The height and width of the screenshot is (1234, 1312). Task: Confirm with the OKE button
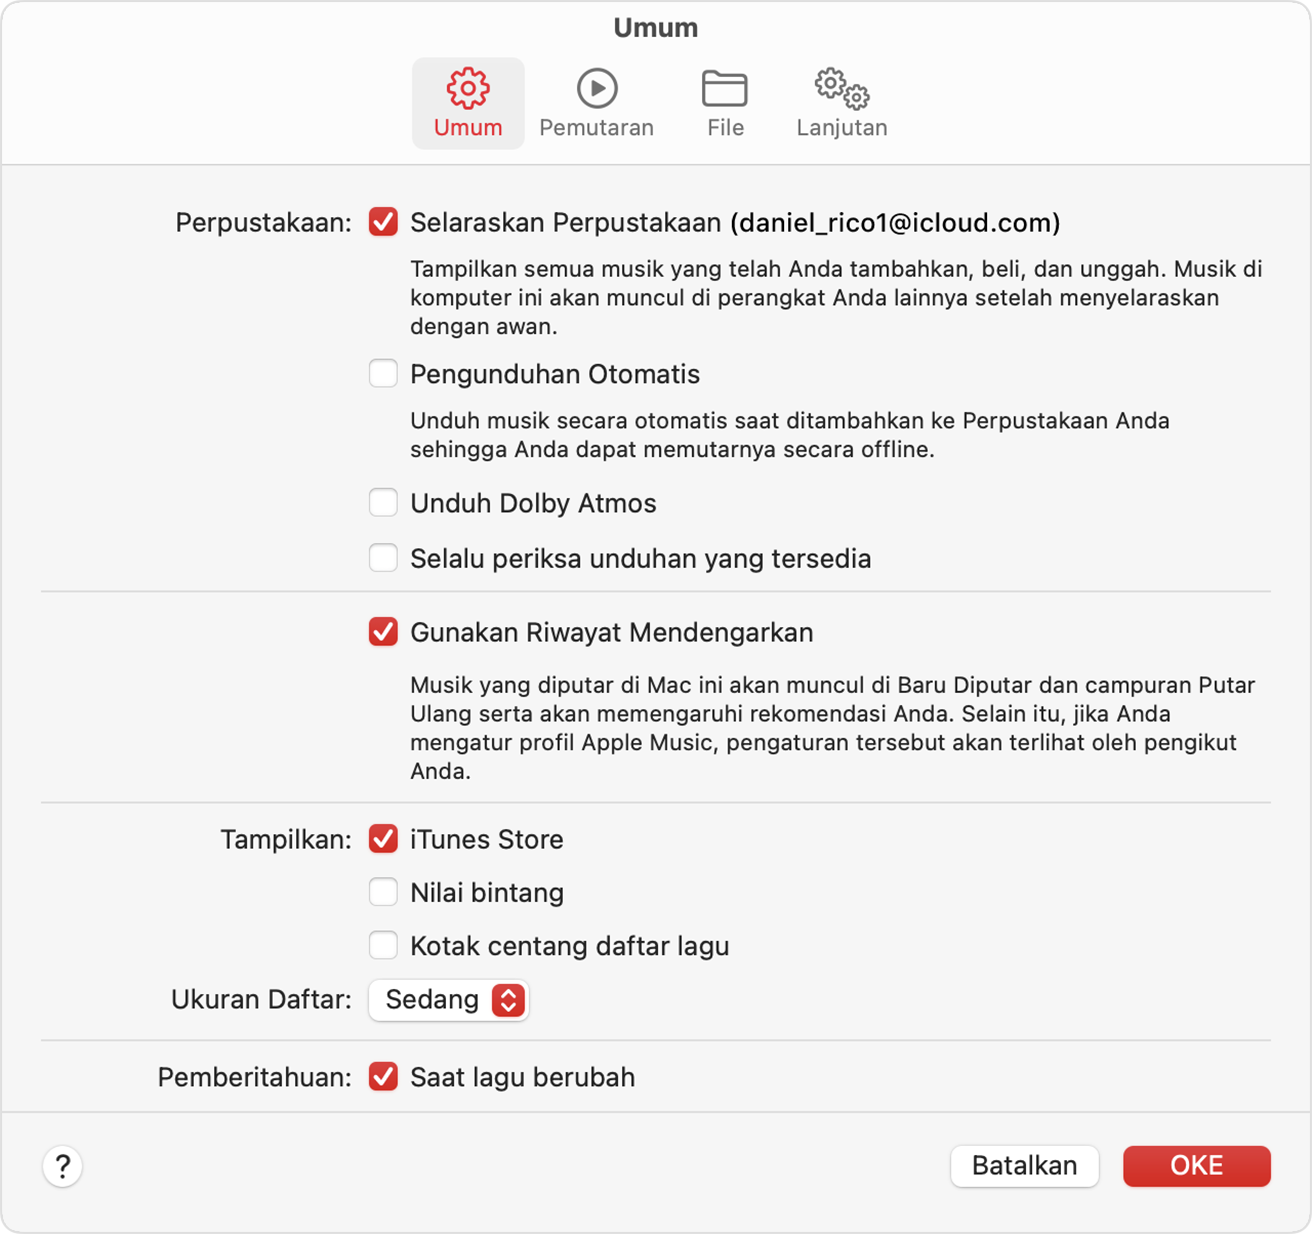click(1197, 1166)
